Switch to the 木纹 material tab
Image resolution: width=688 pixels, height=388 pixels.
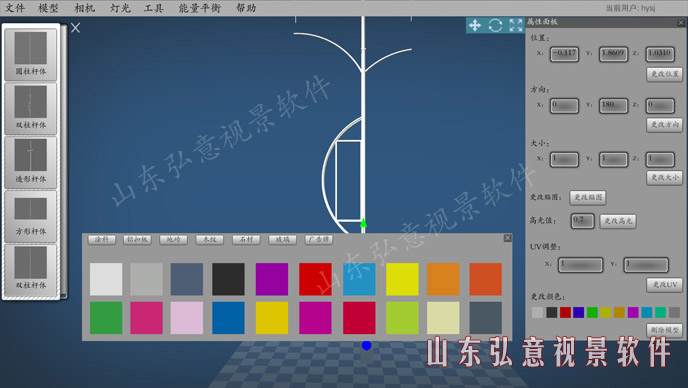coord(210,239)
